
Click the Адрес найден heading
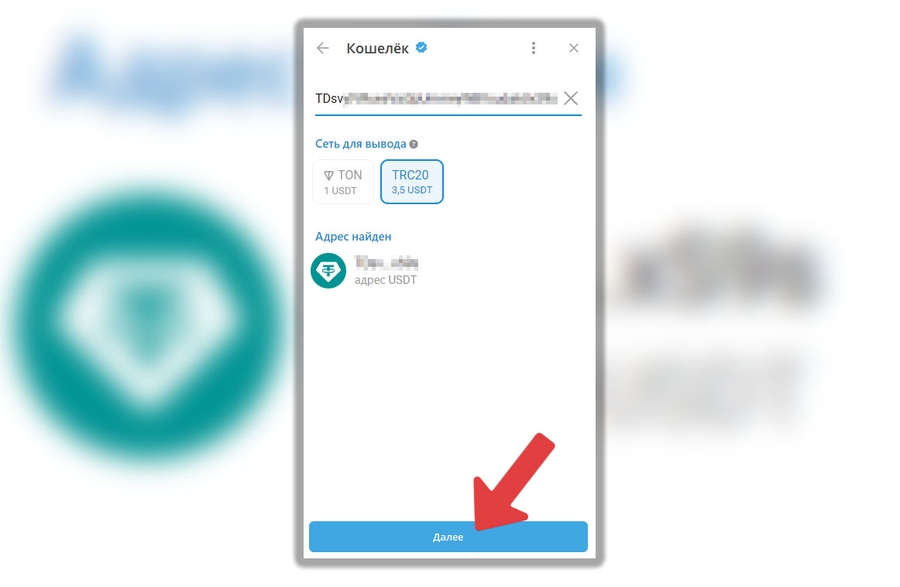pos(353,236)
